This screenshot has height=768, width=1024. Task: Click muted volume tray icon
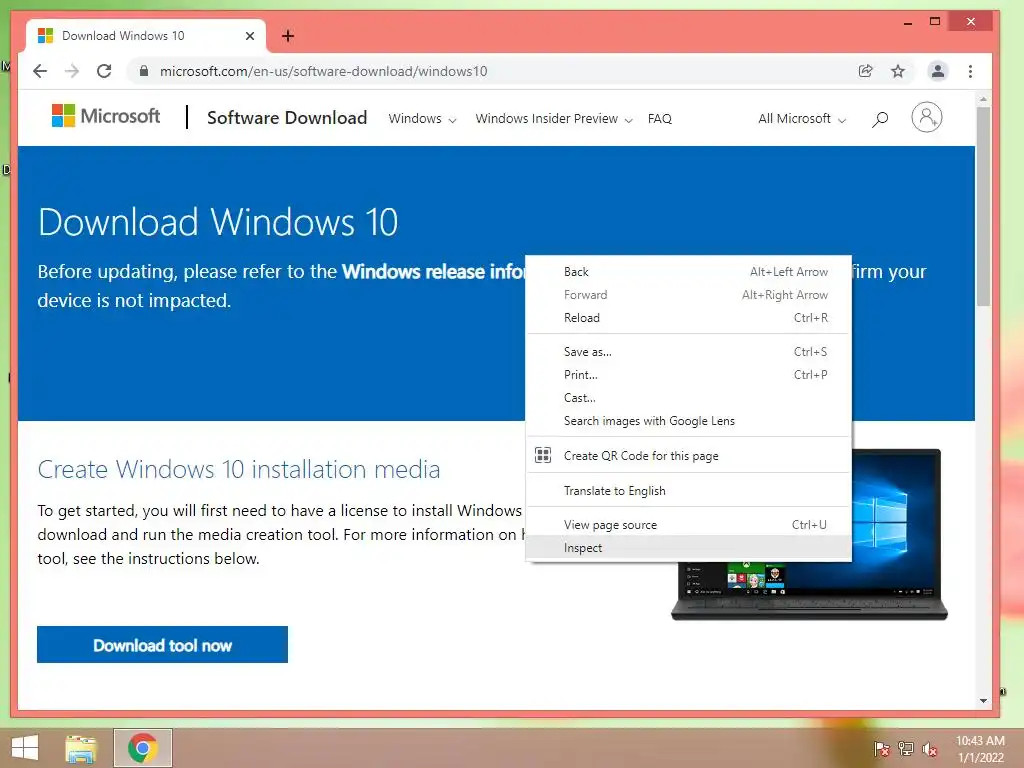click(930, 749)
